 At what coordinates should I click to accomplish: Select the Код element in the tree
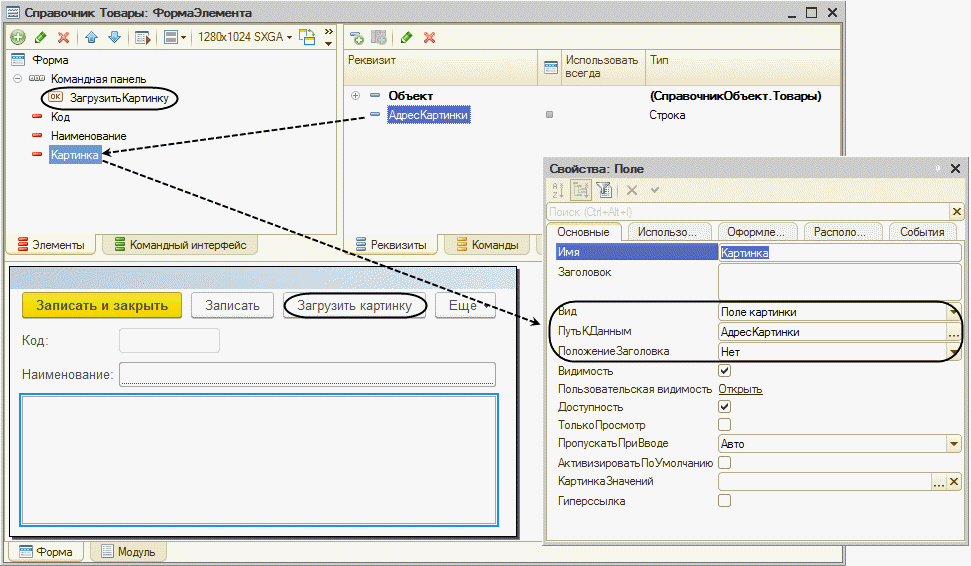pyautogui.click(x=60, y=117)
